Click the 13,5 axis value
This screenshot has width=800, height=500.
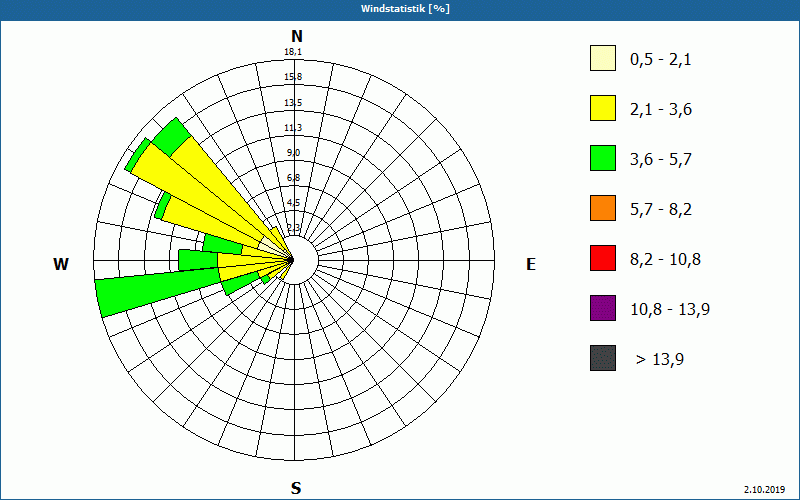[x=293, y=103]
